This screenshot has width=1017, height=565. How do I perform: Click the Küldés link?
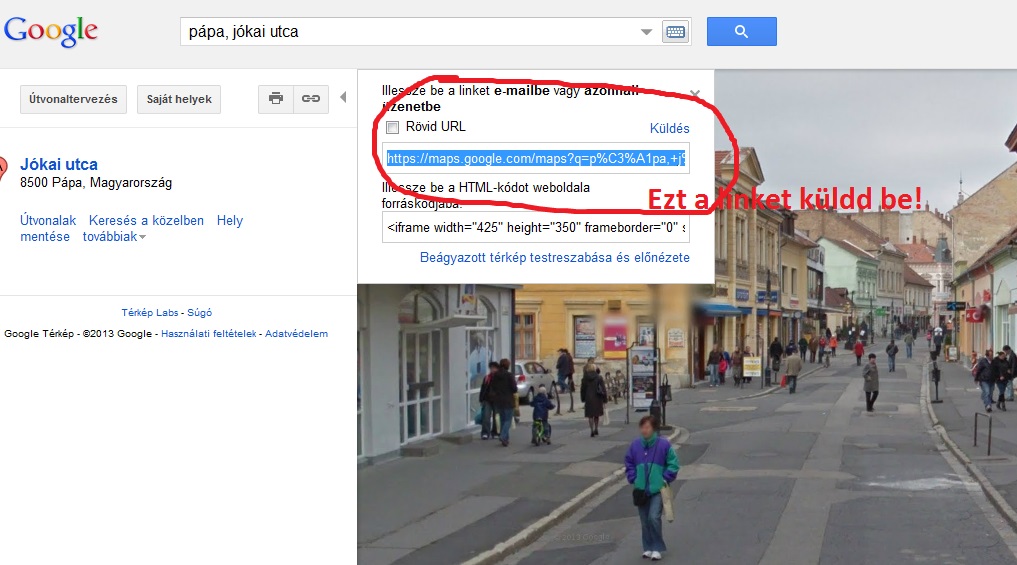coord(669,128)
